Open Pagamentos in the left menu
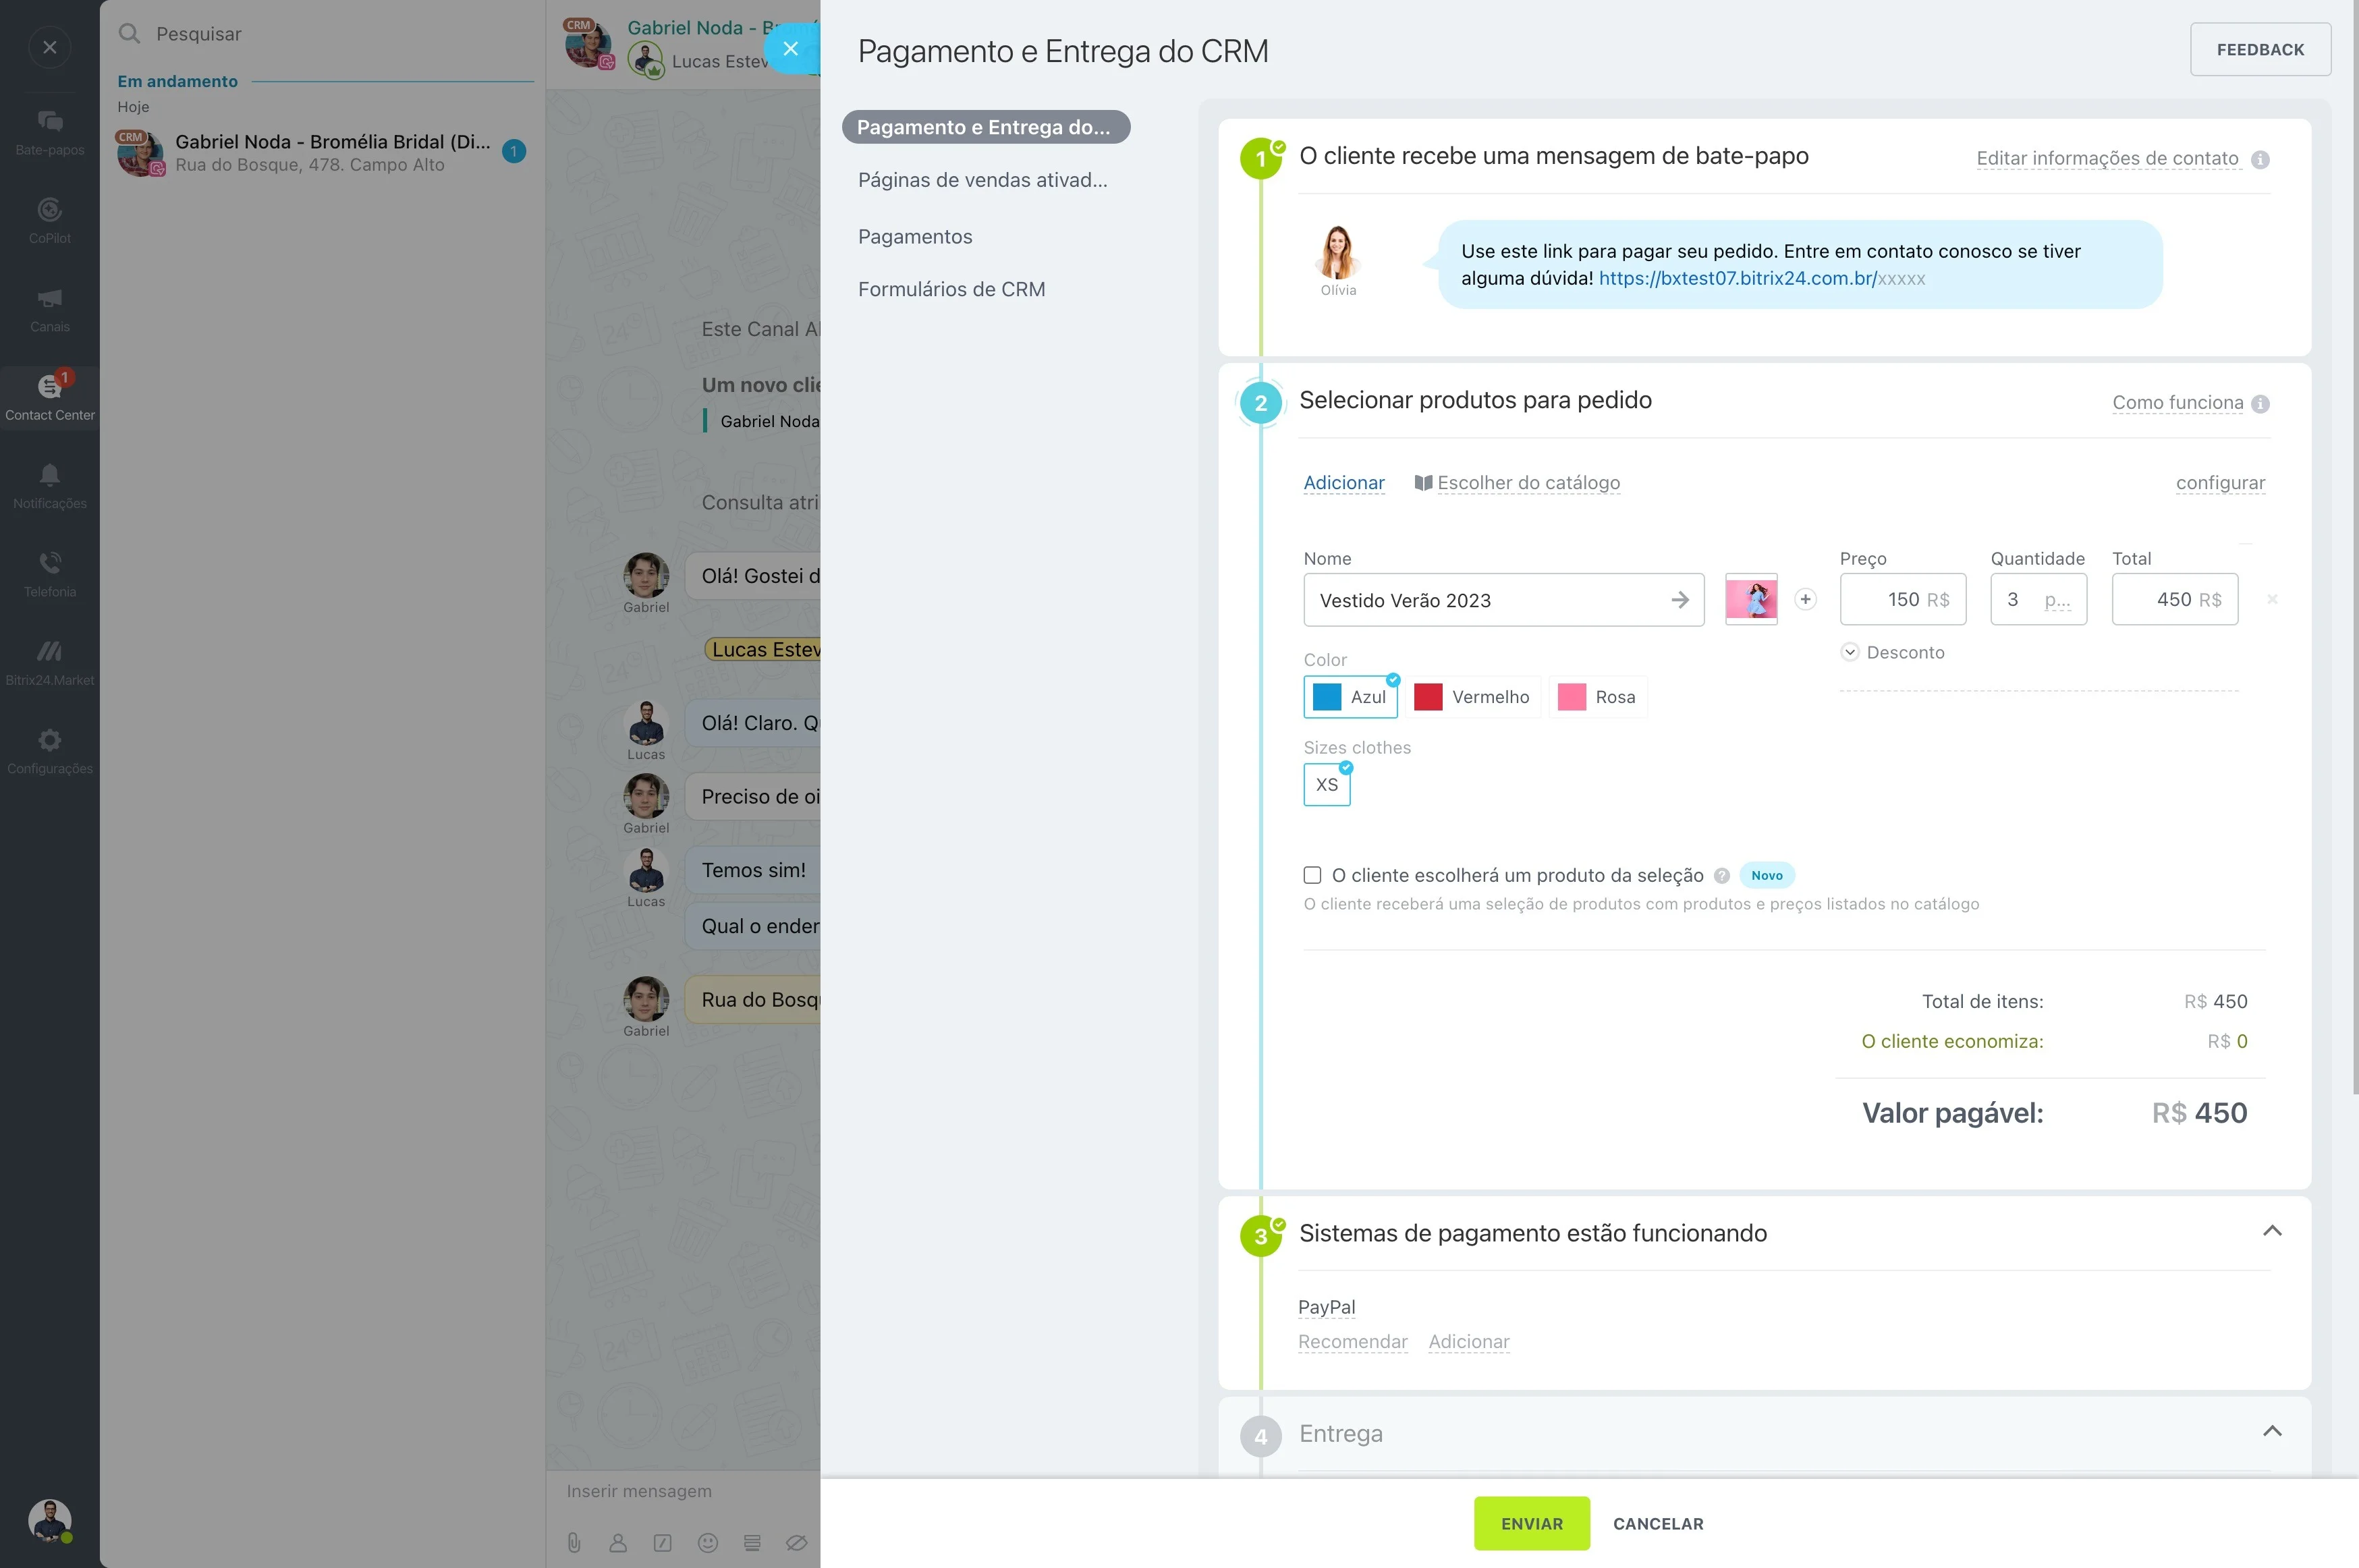 coord(915,237)
